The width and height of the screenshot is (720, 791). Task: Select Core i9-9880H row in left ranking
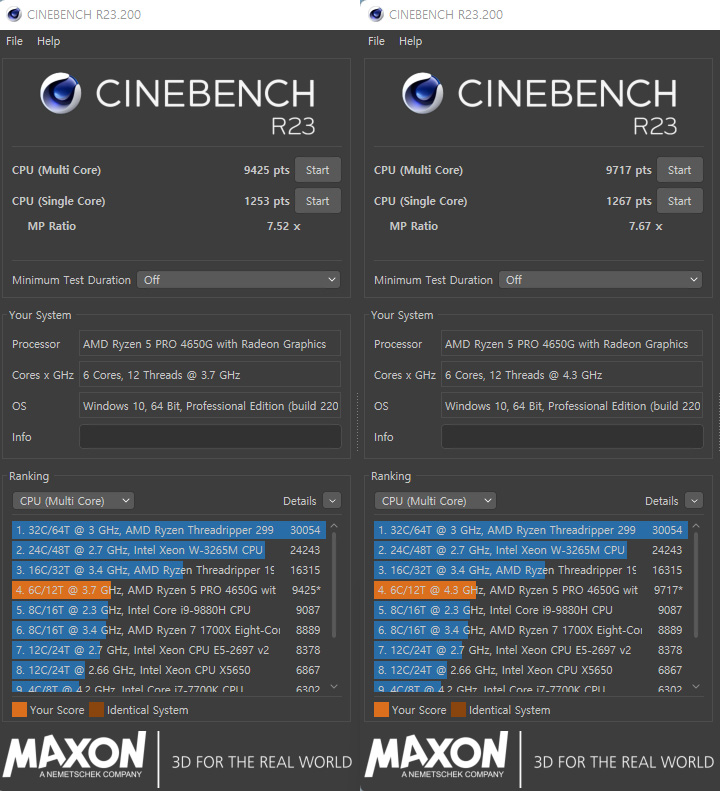tap(169, 610)
